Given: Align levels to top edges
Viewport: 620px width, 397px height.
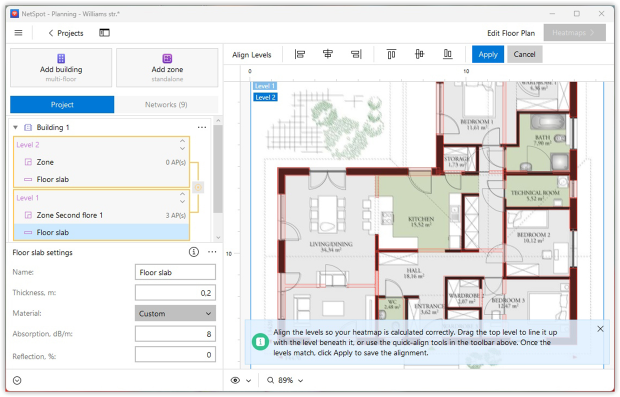Looking at the screenshot, I should click(x=391, y=54).
